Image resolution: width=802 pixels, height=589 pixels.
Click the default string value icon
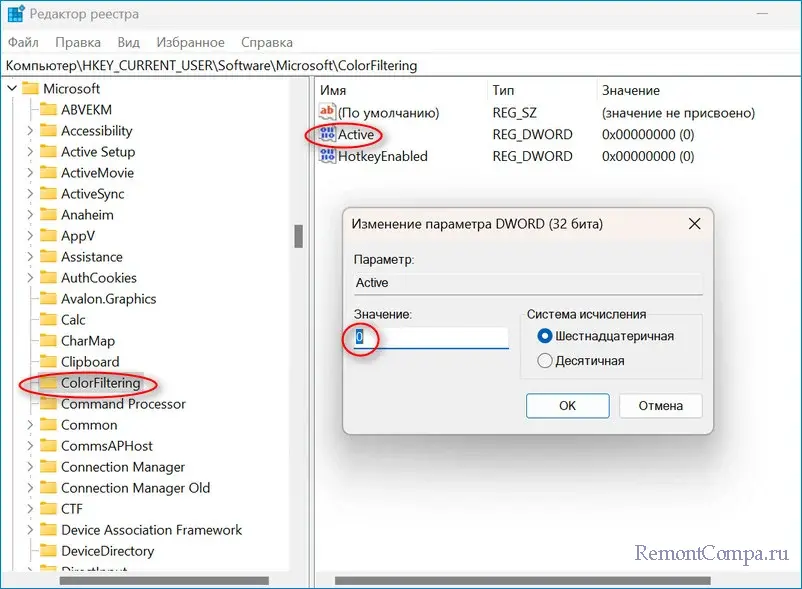pyautogui.click(x=327, y=113)
